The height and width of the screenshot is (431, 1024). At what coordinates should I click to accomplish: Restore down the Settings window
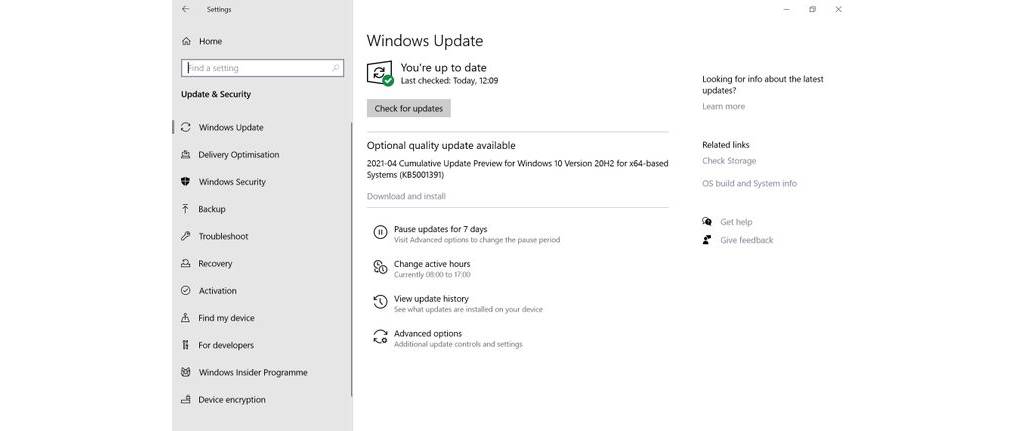tap(812, 9)
